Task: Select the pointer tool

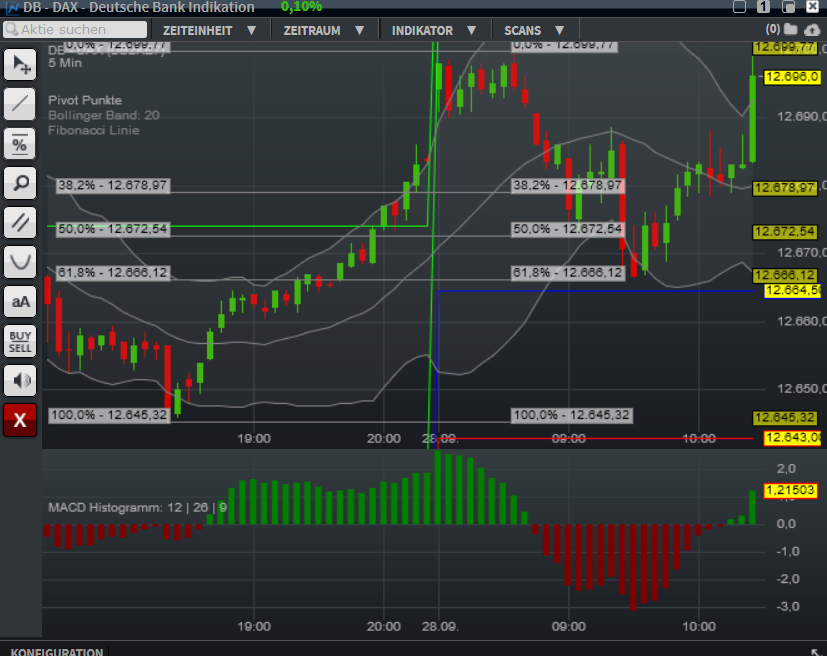Action: pos(20,65)
